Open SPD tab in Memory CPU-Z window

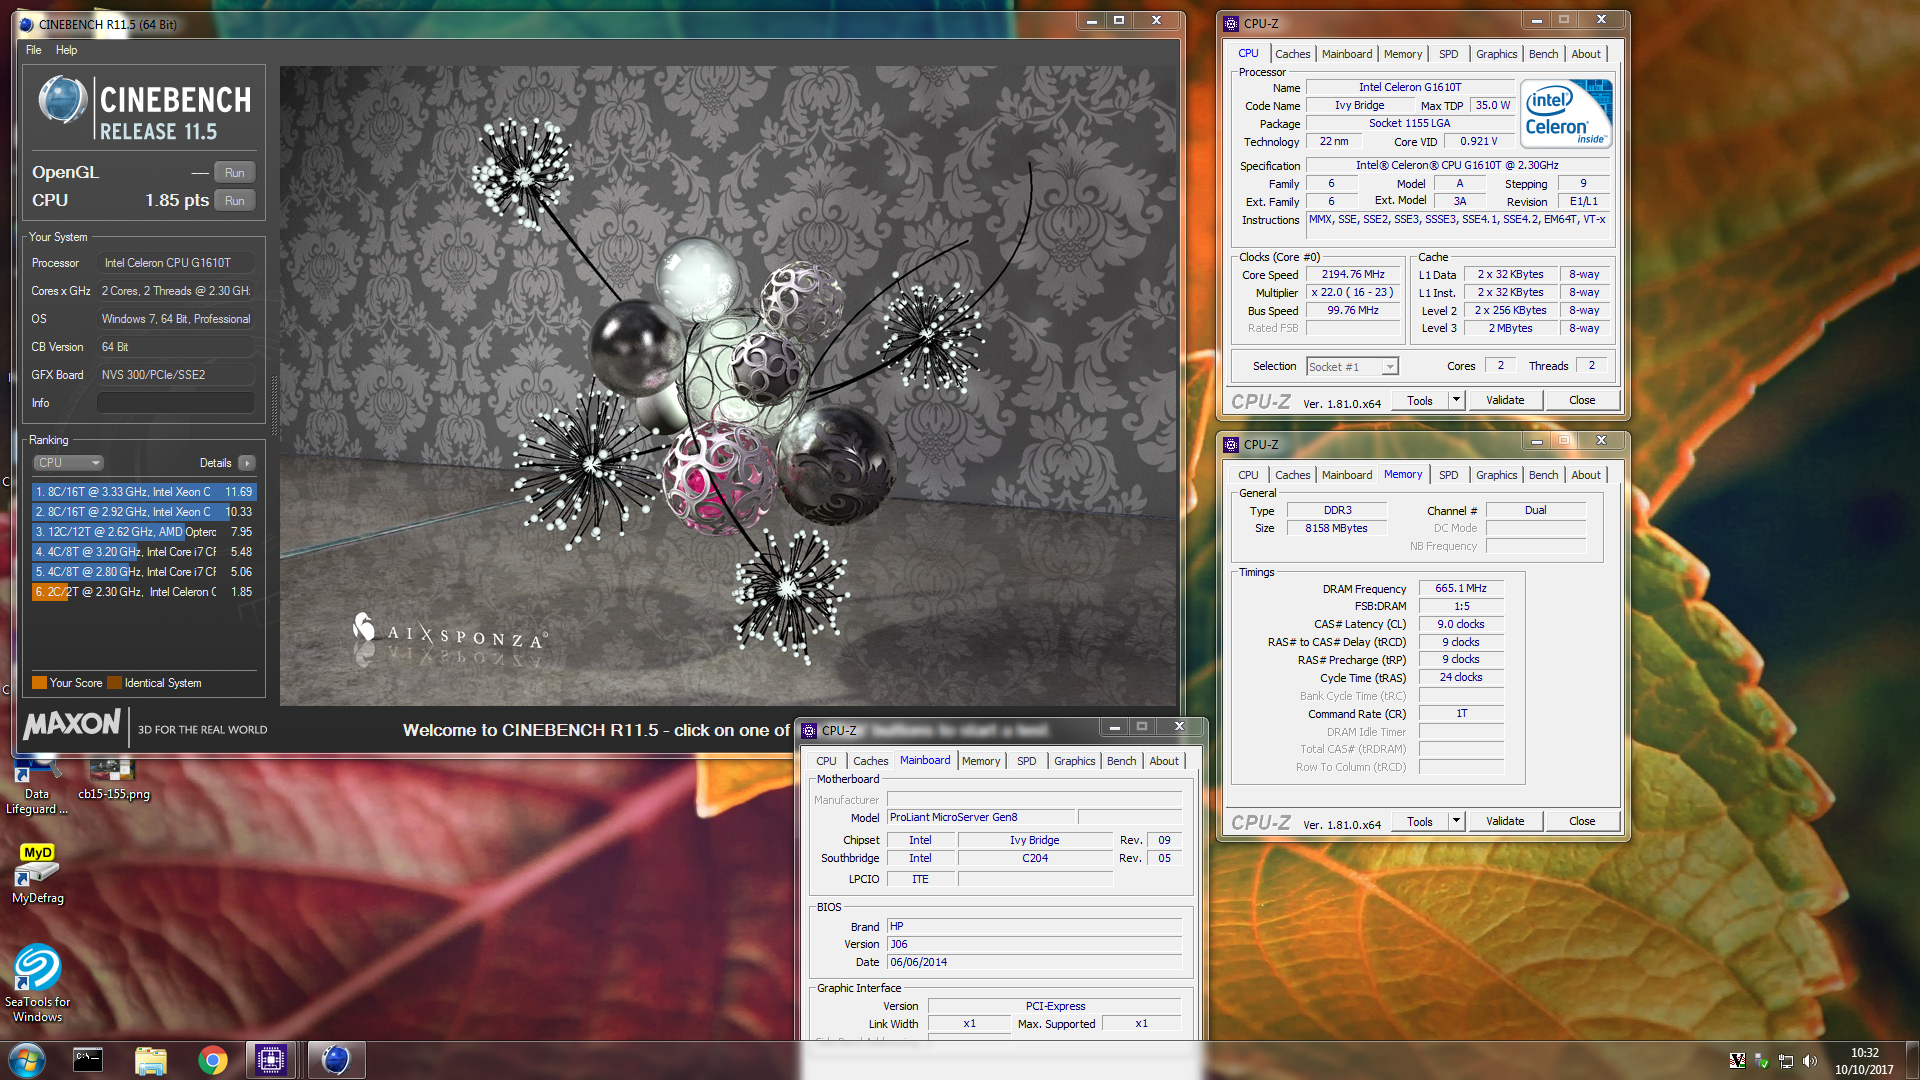click(1448, 475)
